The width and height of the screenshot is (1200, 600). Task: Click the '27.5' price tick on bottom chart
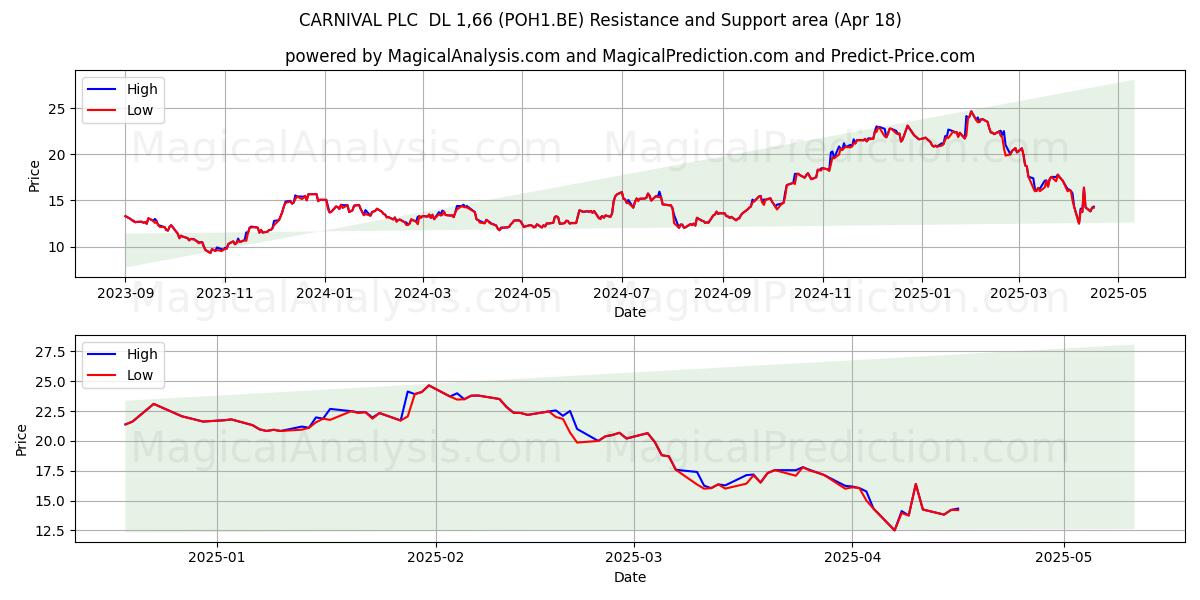click(x=52, y=352)
